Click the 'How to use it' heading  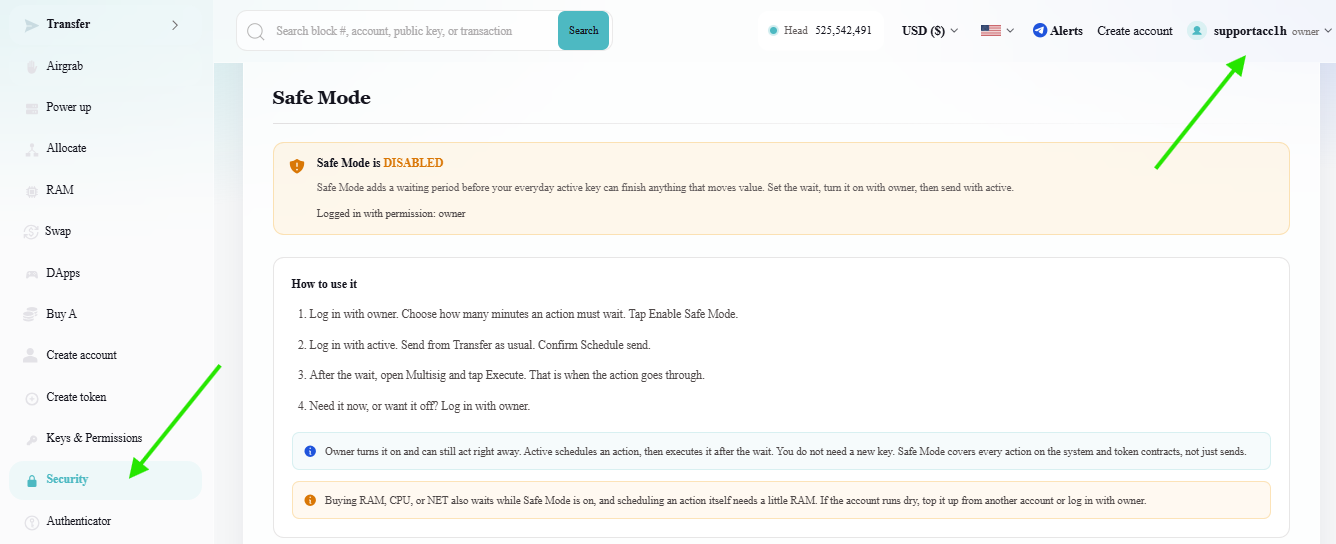coord(324,284)
